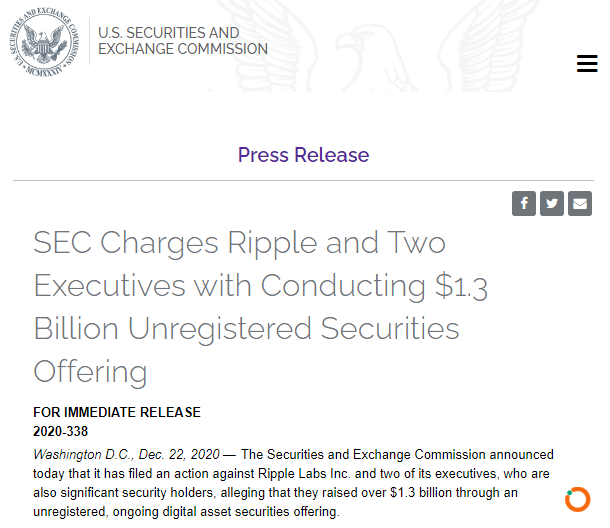This screenshot has height=528, width=610.
Task: Click the faded eagle watermark in header
Action: pos(373,51)
